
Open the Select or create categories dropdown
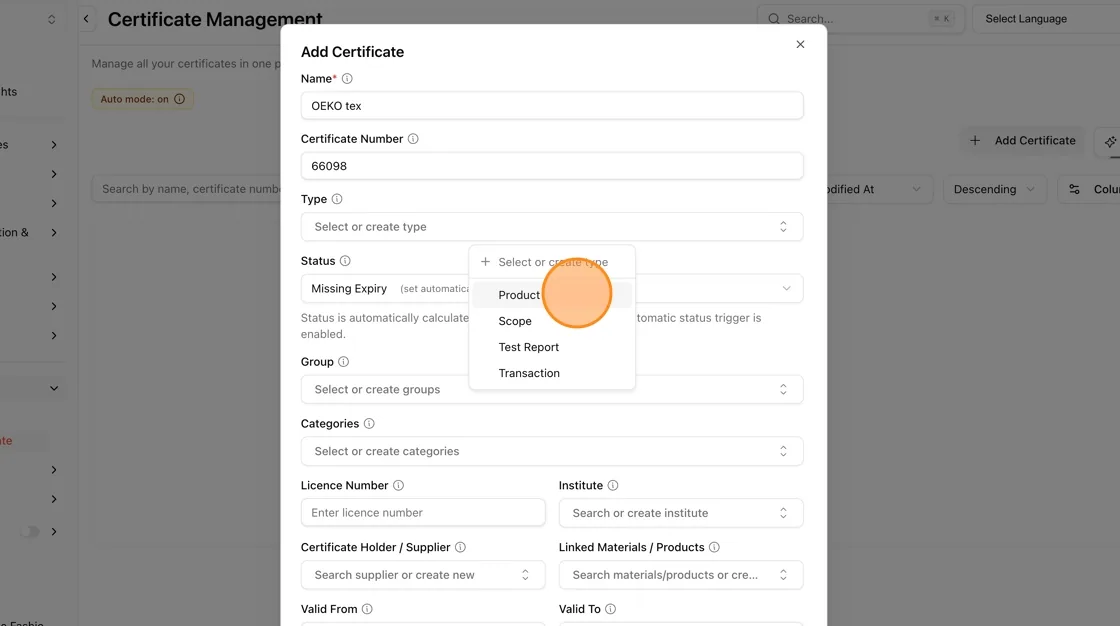(552, 452)
